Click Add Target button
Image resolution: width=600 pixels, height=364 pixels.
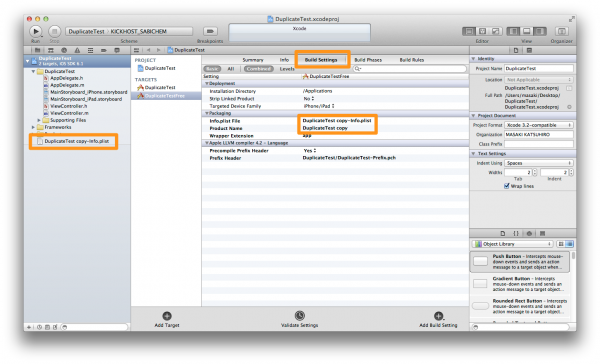pyautogui.click(x=167, y=319)
